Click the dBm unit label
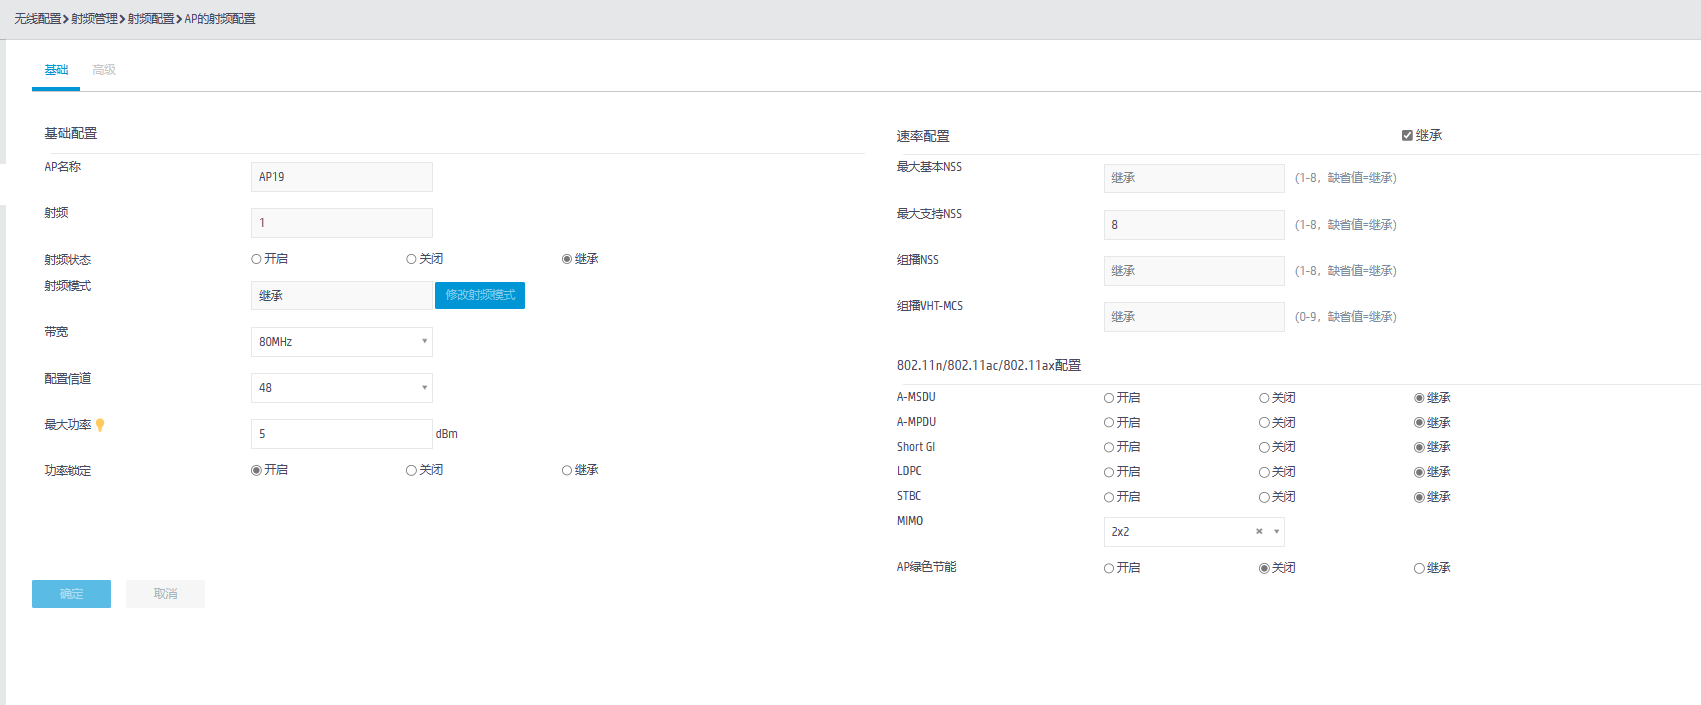Viewport: 1701px width, 705px height. pos(447,434)
